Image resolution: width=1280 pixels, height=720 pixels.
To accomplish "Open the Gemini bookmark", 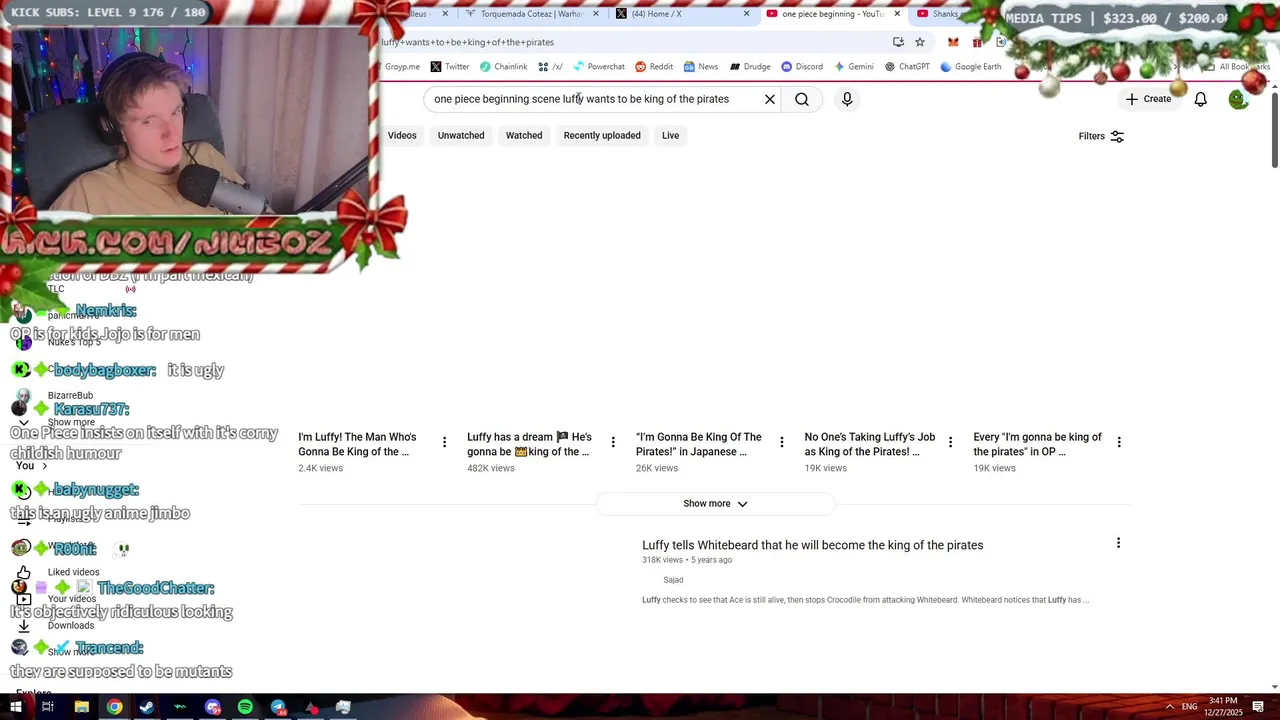I will pos(853,67).
